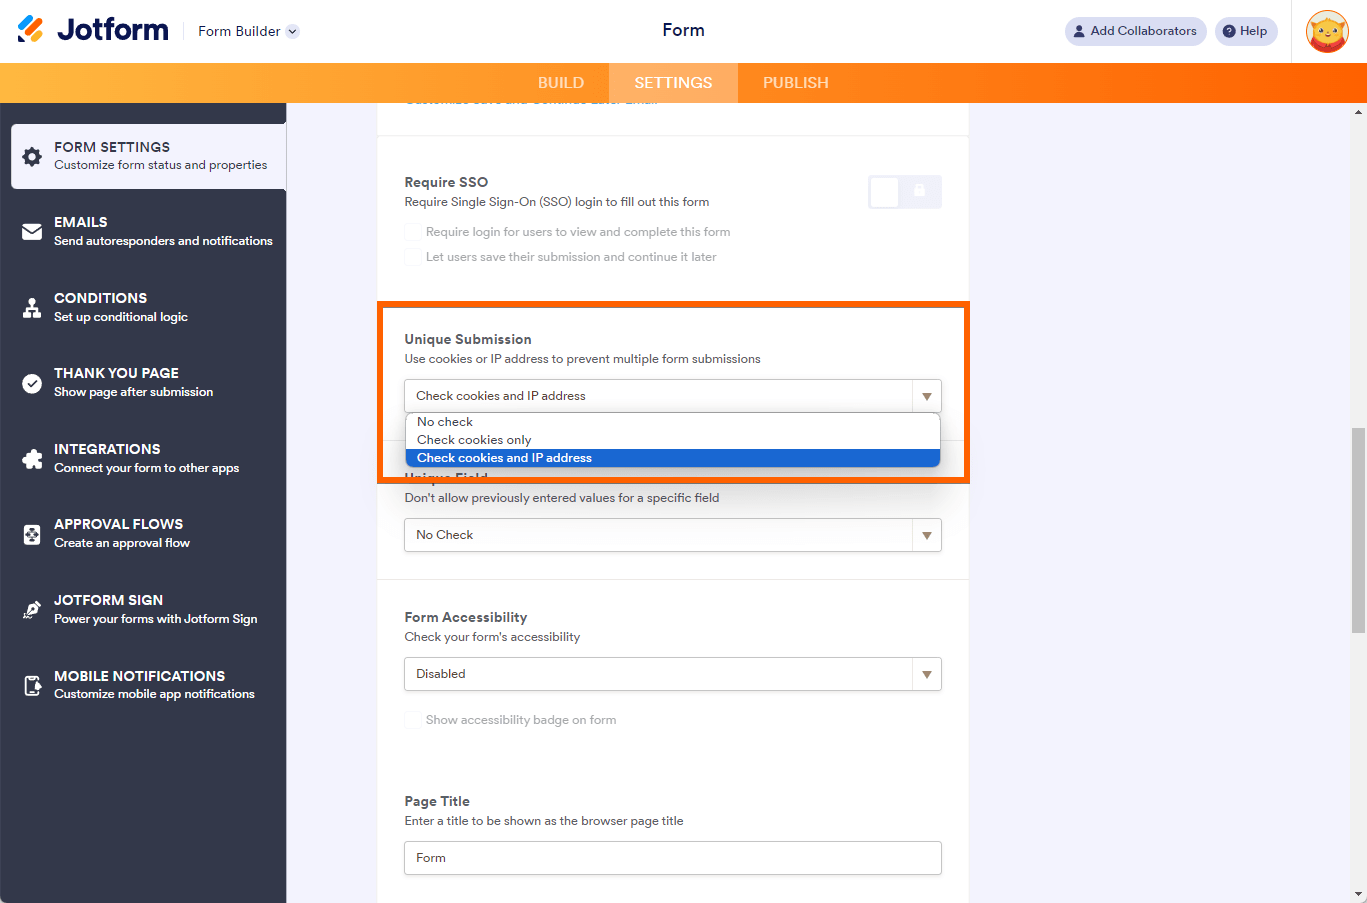Viewport: 1367px width, 903px height.
Task: Click the Jotform Sign pen icon
Action: pyautogui.click(x=32, y=610)
